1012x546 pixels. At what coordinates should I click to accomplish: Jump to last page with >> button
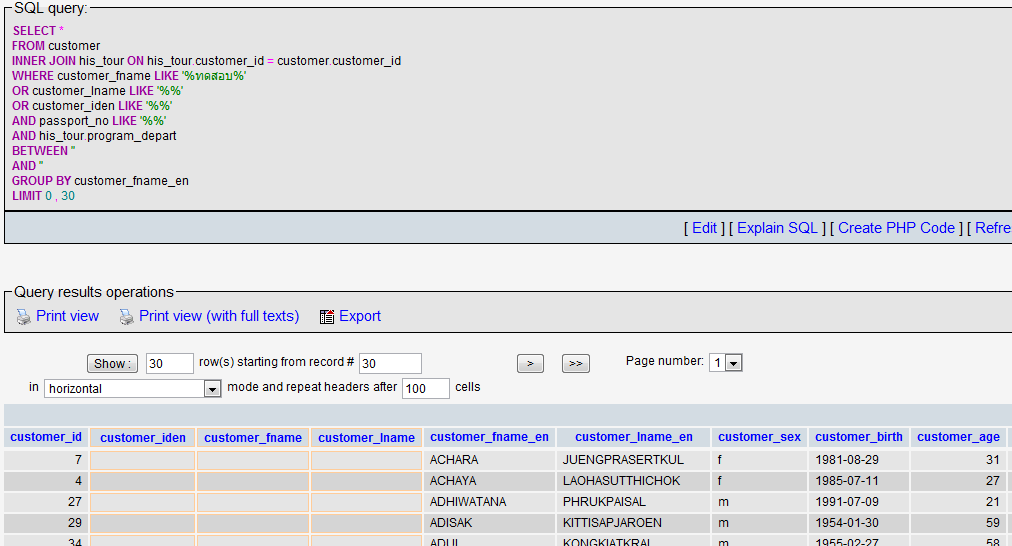tap(575, 364)
